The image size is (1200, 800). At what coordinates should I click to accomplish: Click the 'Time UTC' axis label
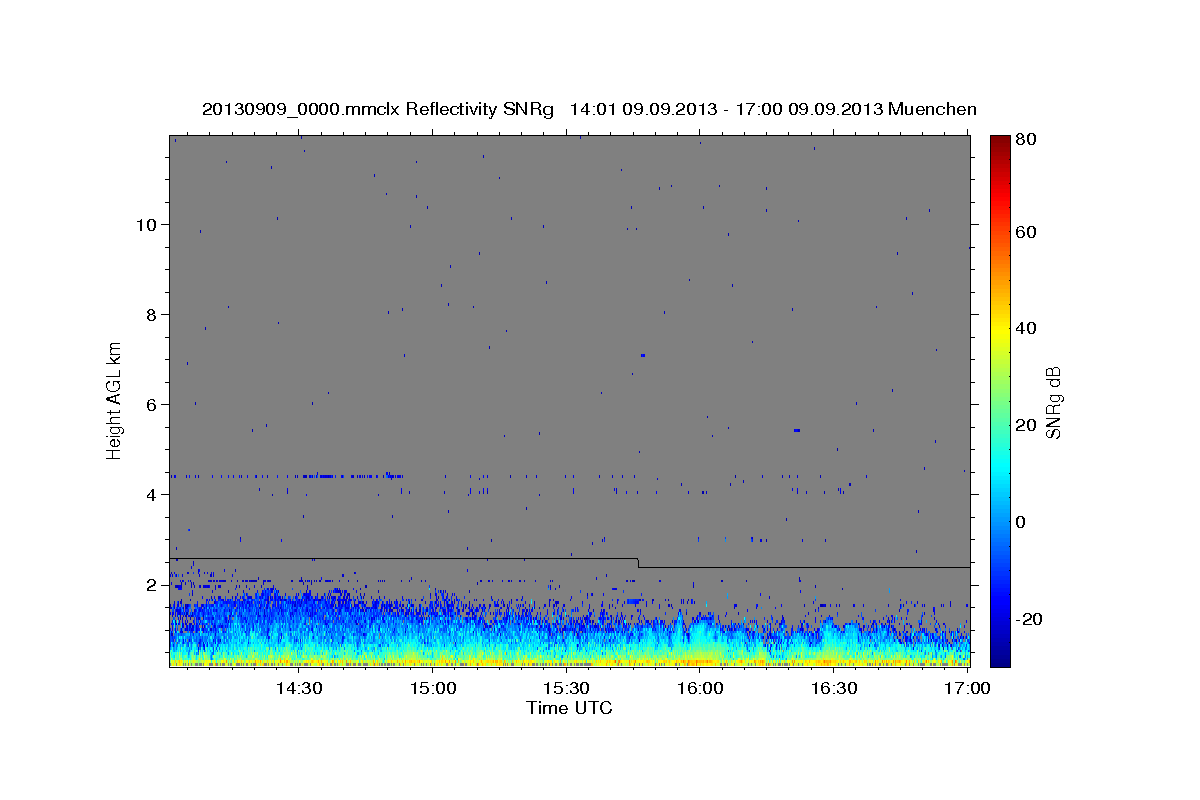569,708
